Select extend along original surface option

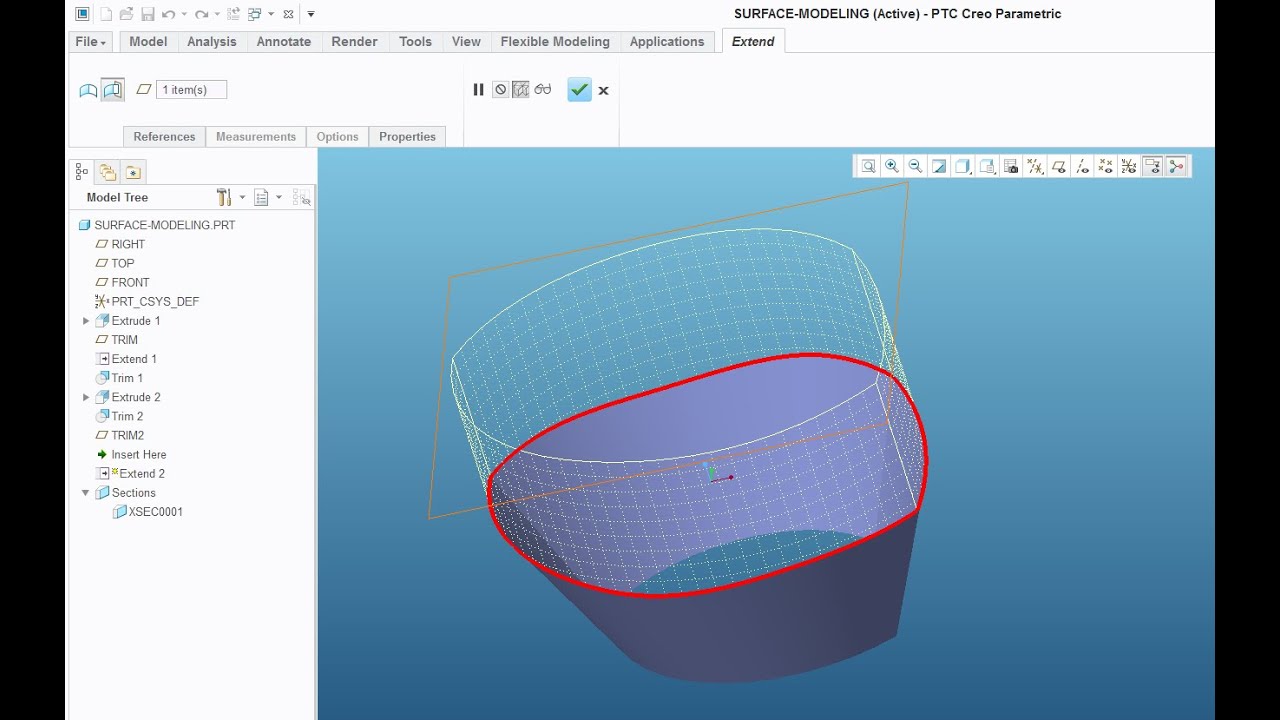coord(88,90)
